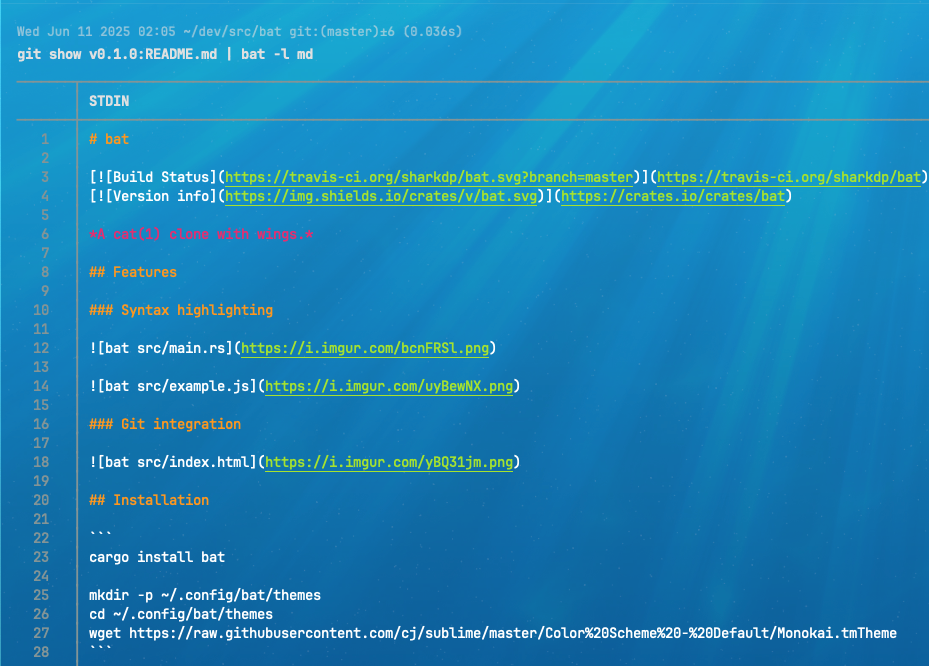Click the '### Syntax highlighting' heading

click(181, 310)
